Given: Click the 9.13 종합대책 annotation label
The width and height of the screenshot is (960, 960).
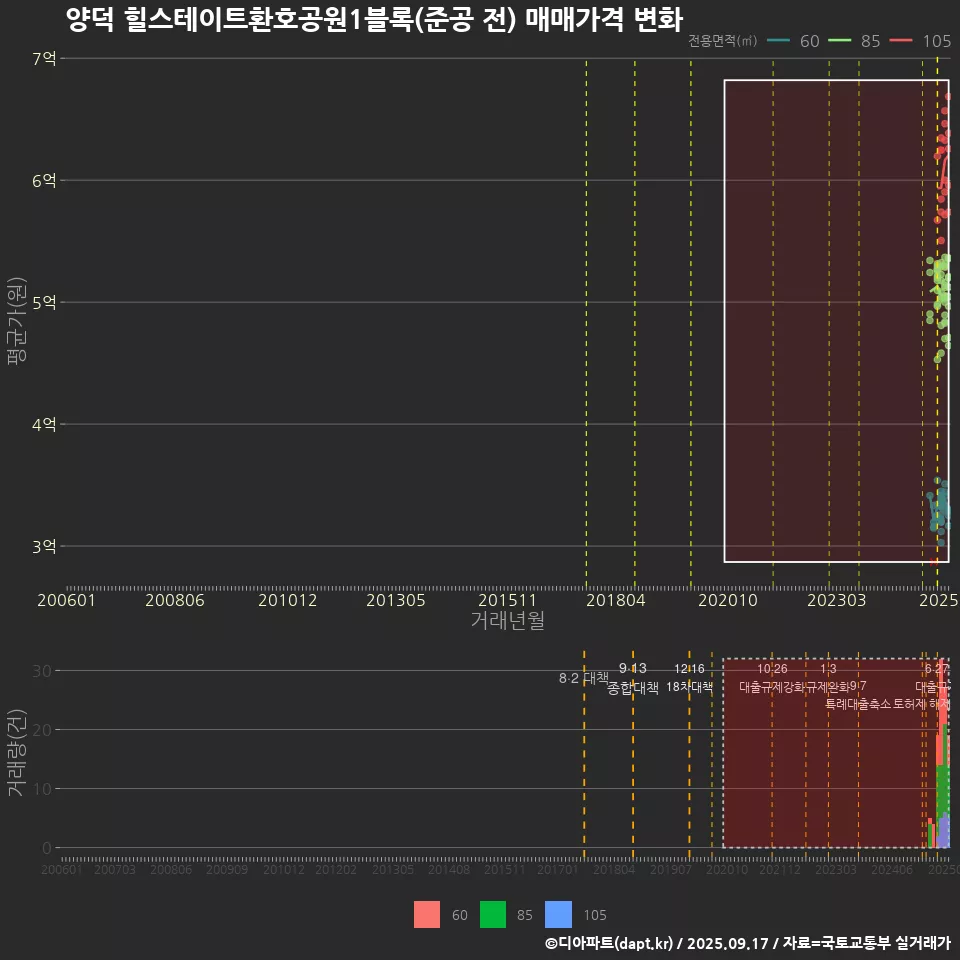Looking at the screenshot, I should tap(632, 678).
